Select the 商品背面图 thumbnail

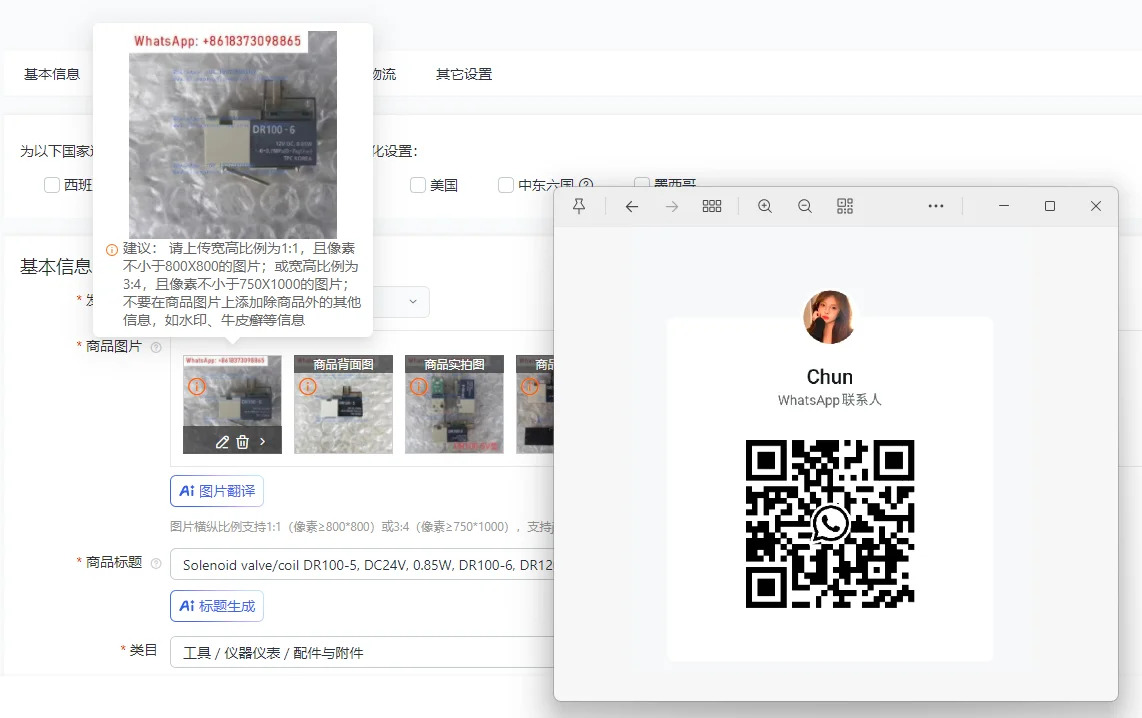[343, 404]
